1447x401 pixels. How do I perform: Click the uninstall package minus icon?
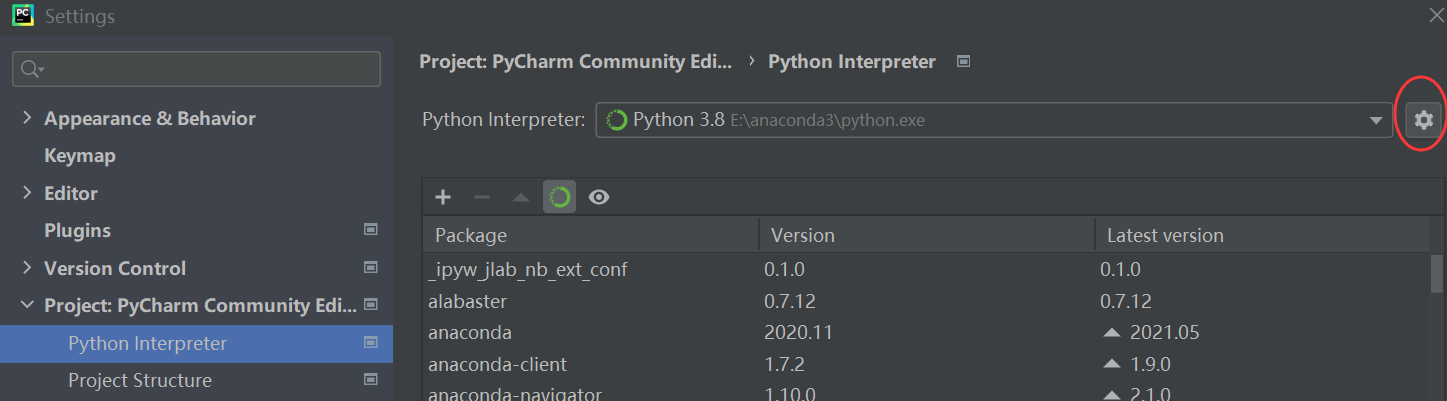tap(482, 197)
